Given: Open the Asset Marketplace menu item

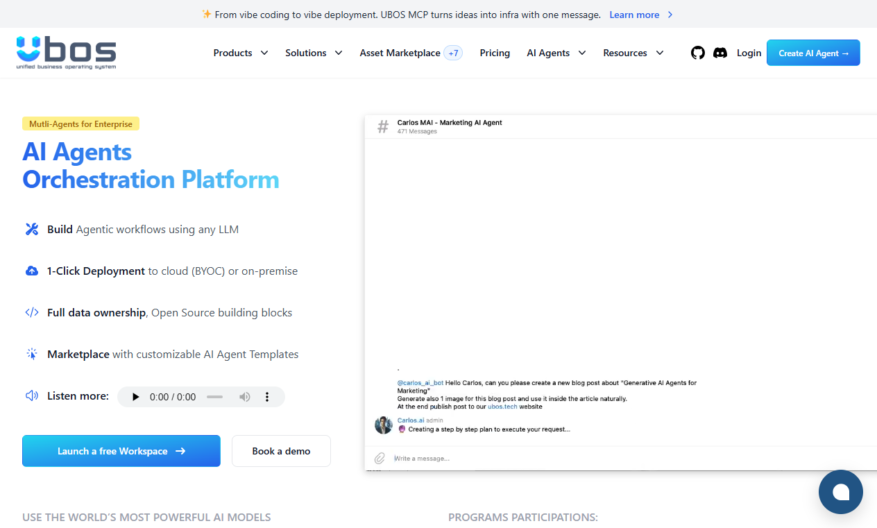Looking at the screenshot, I should click(400, 53).
